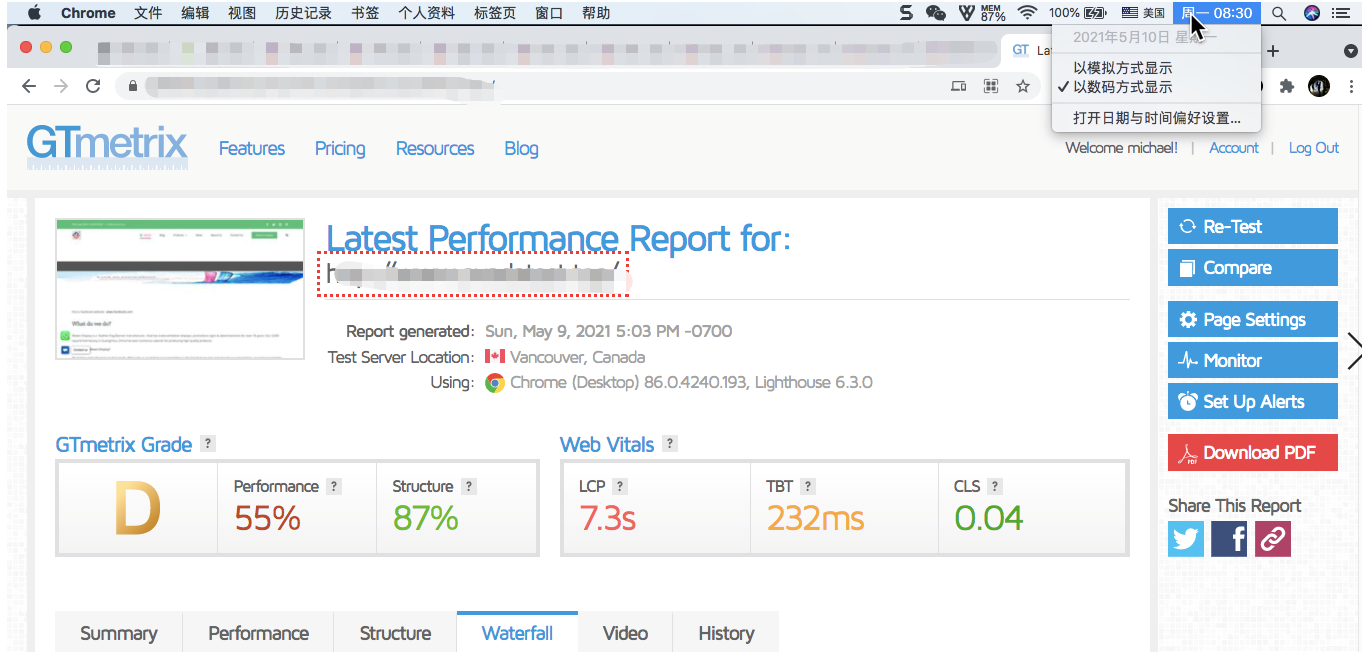
Task: Open the 历史记录 menu
Action: (x=303, y=13)
